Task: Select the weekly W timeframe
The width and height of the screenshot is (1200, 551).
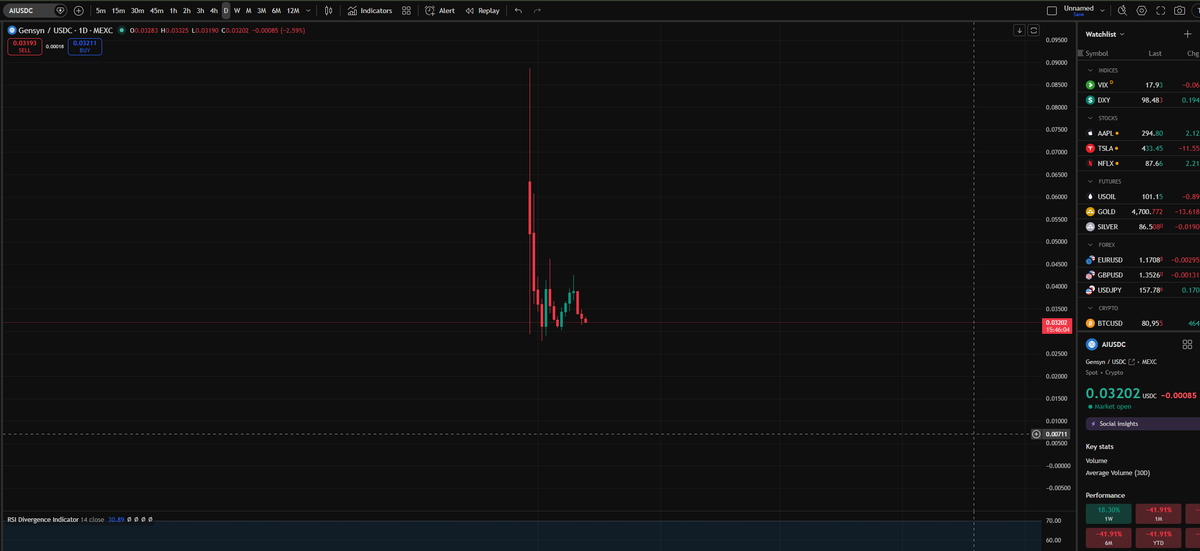Action: click(x=237, y=10)
